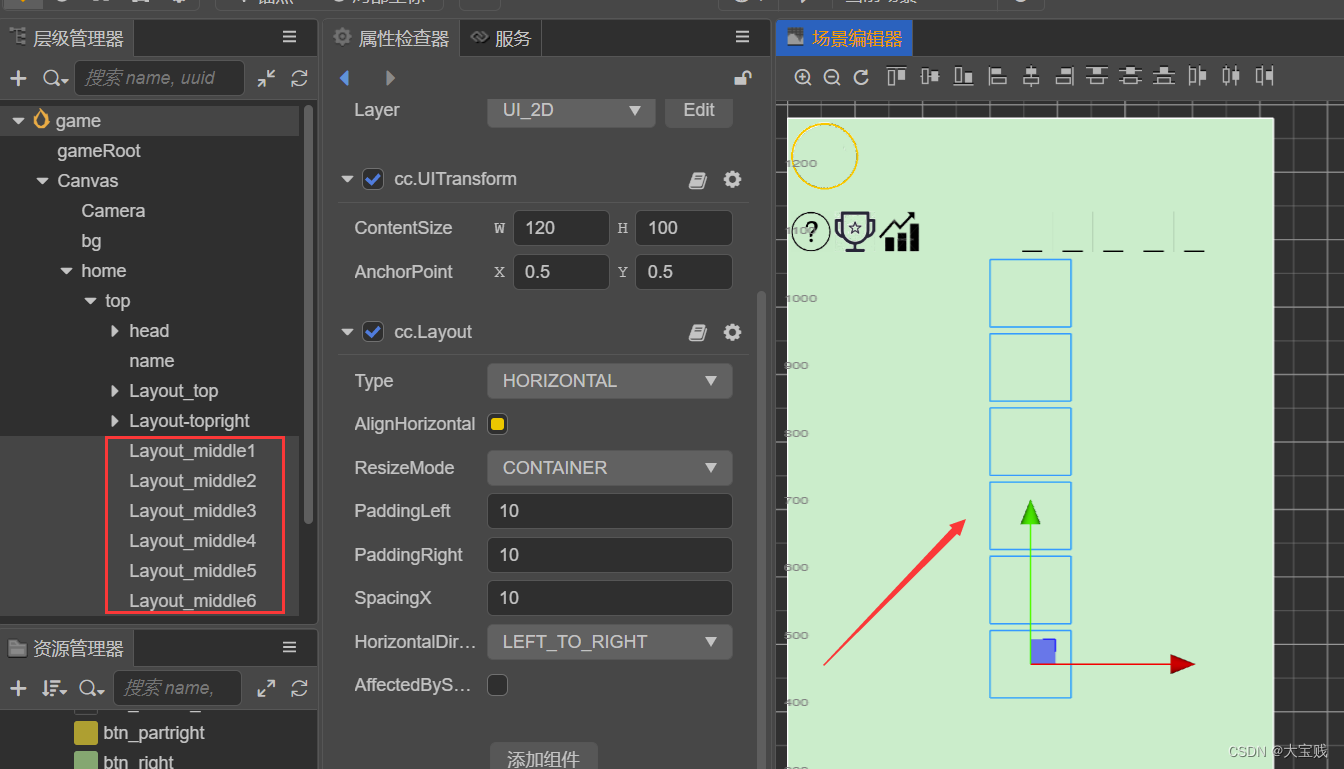
Task: Switch to the 服务 tab
Action: point(503,39)
